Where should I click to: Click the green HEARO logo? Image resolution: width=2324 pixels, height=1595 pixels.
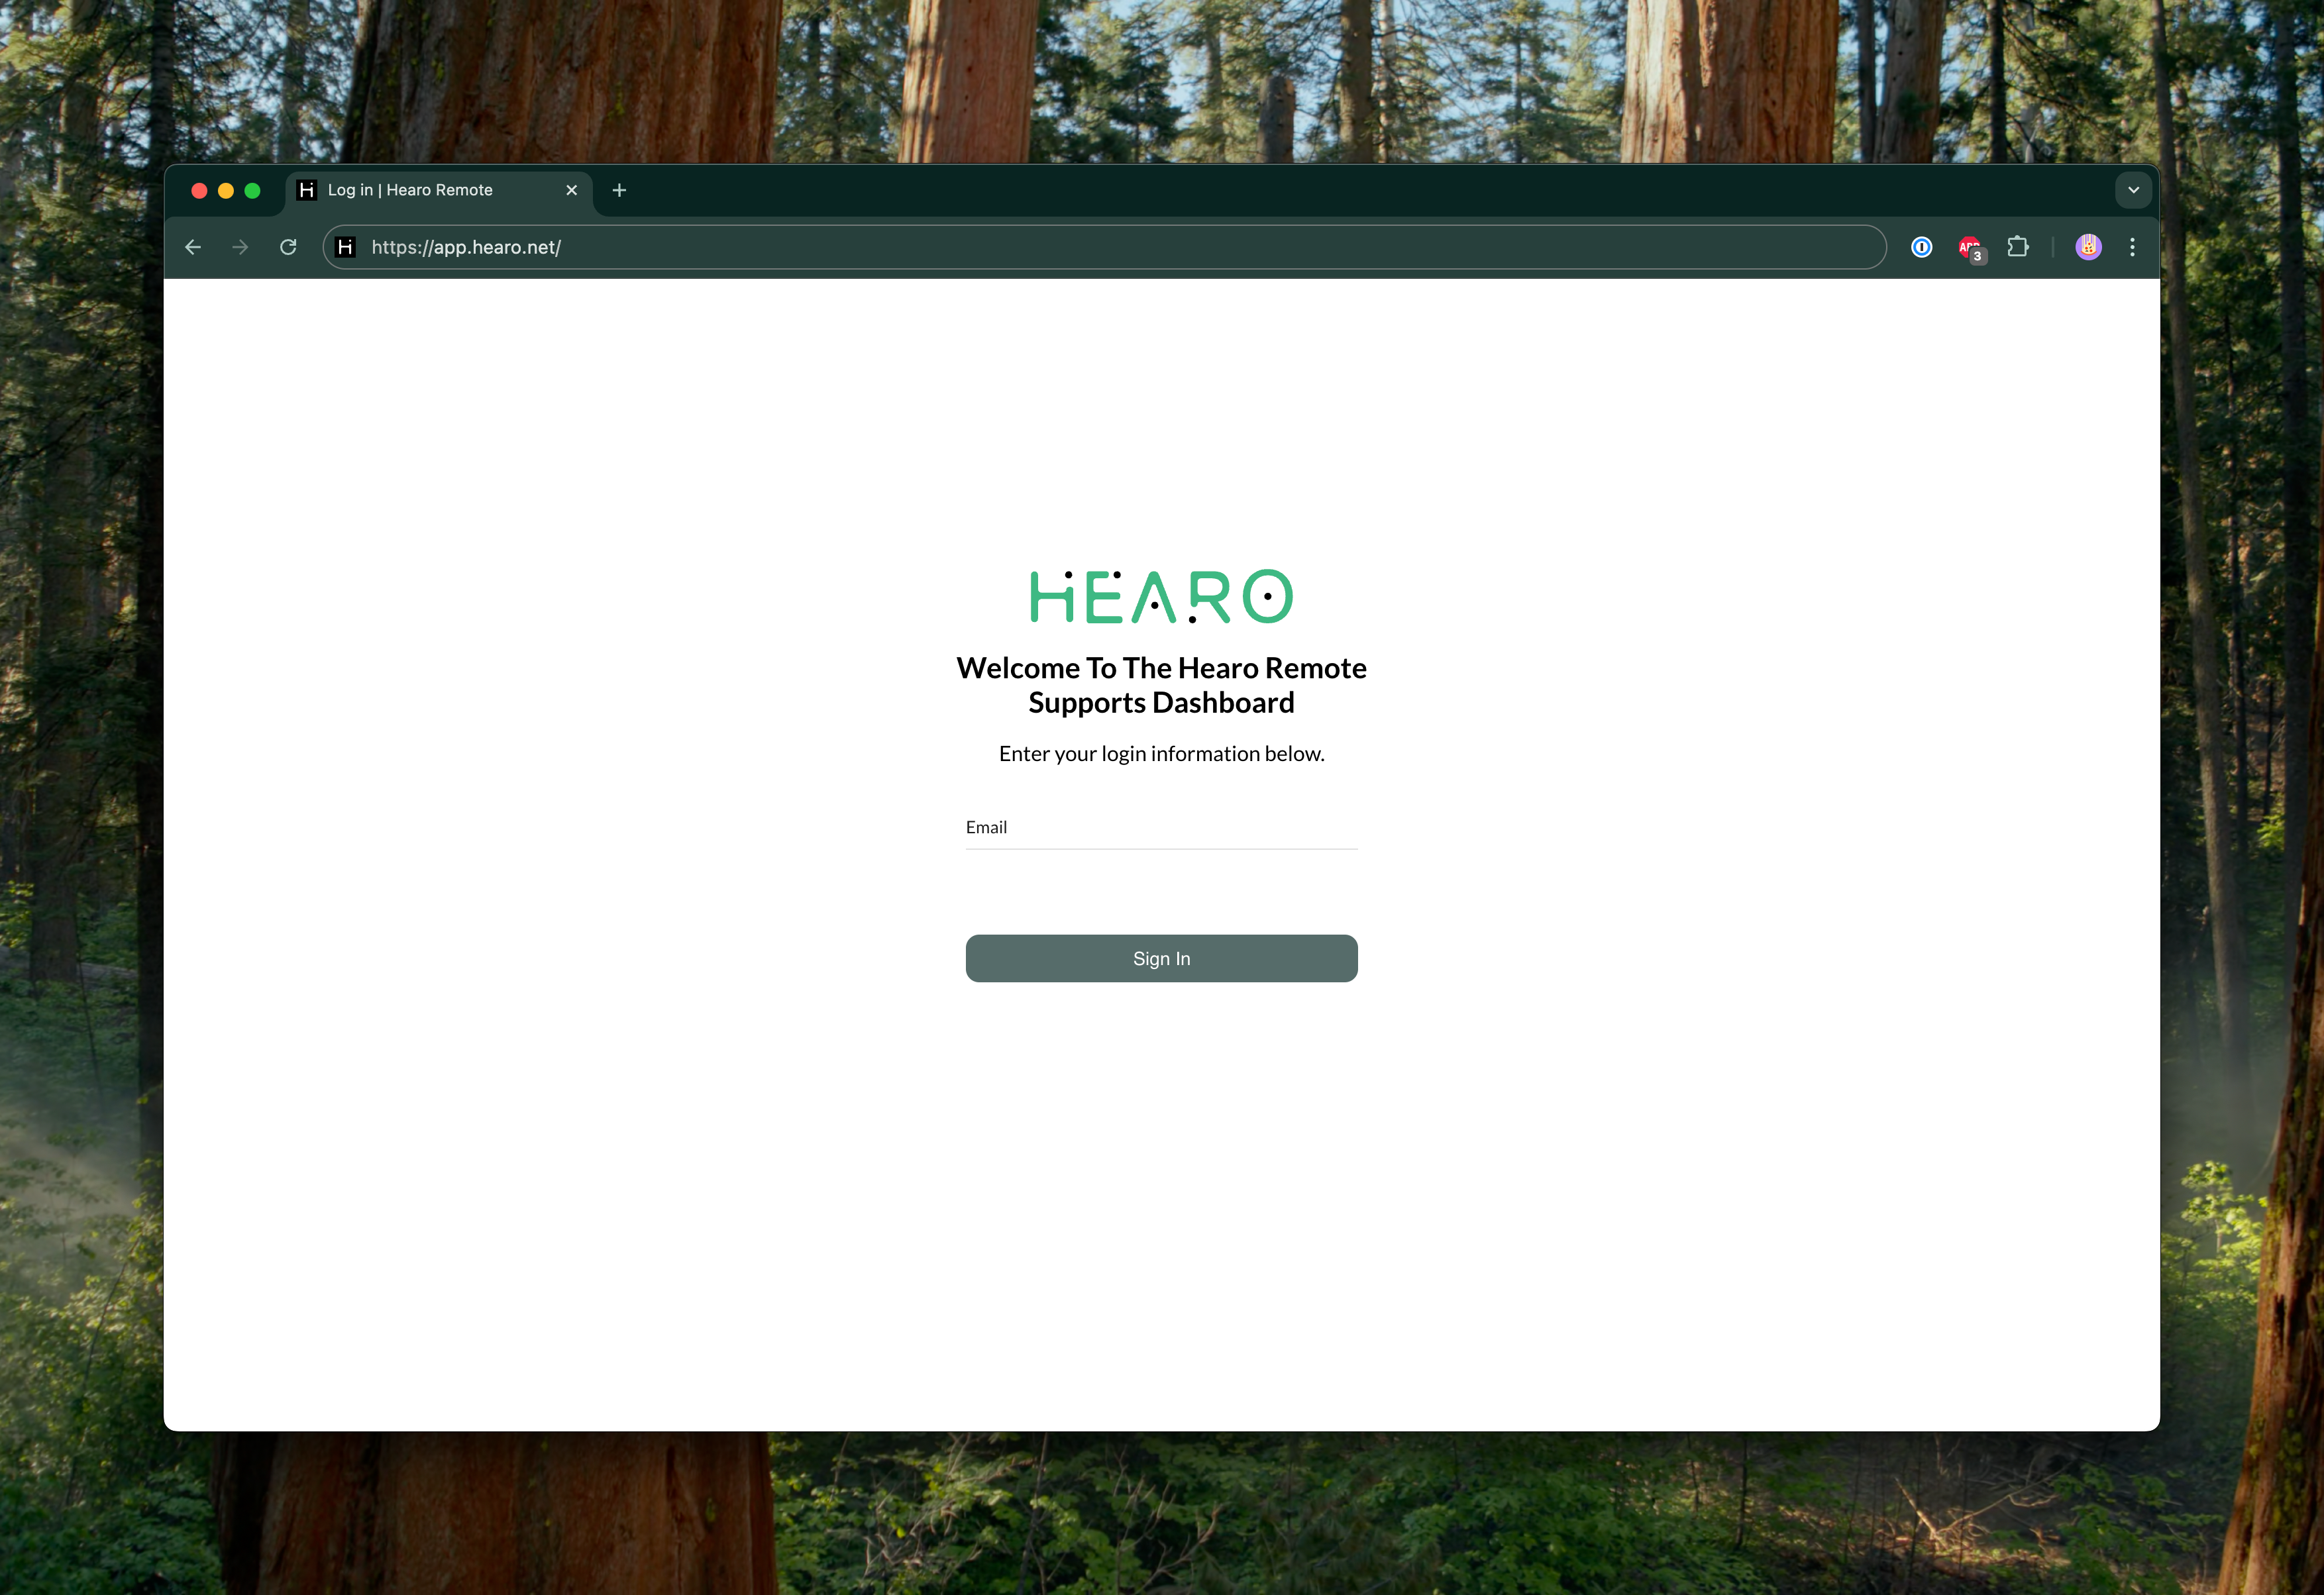click(x=1161, y=597)
